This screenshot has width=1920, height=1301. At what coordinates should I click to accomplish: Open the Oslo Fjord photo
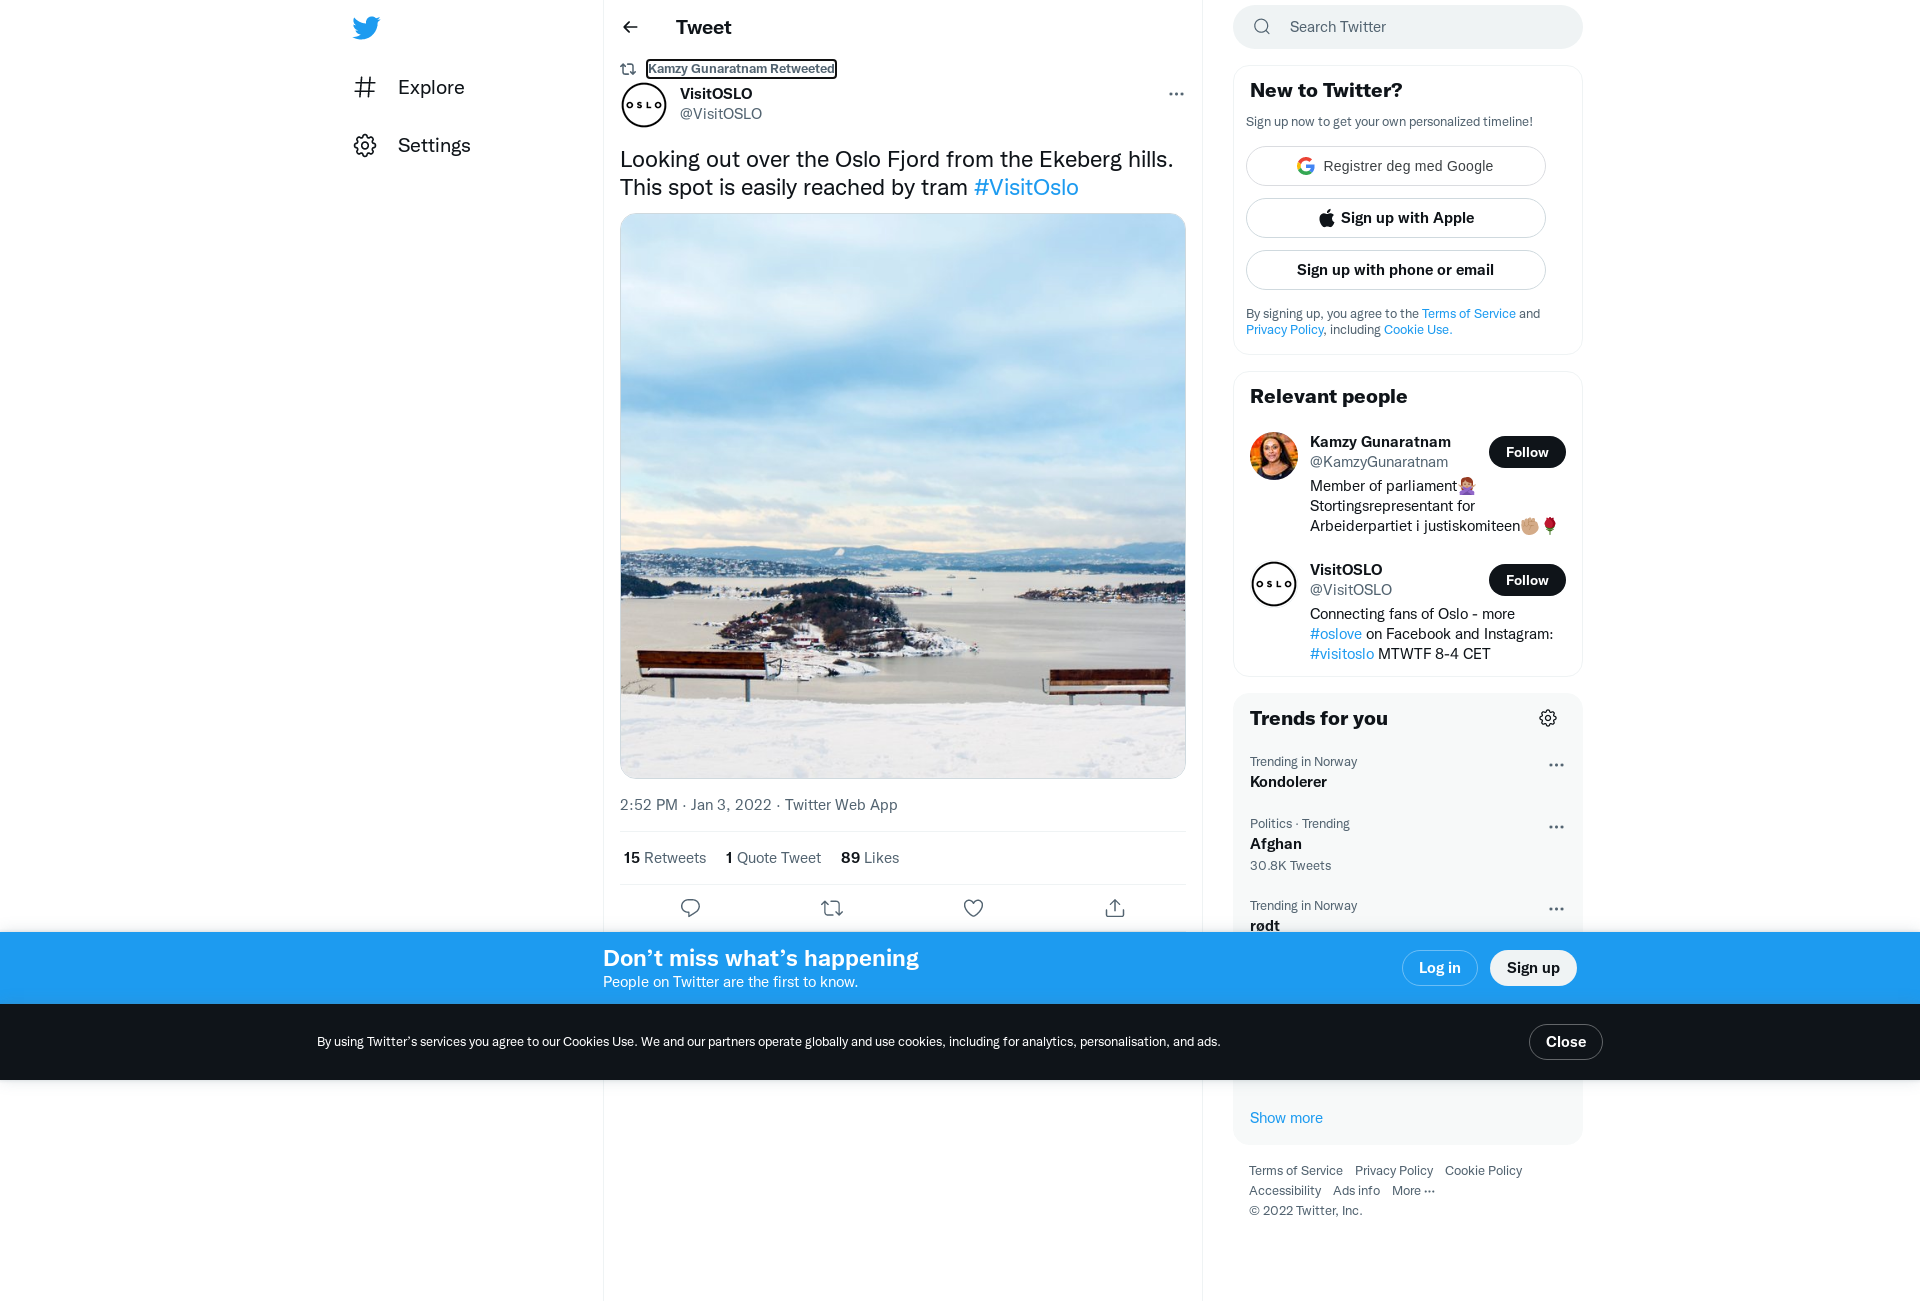[903, 496]
